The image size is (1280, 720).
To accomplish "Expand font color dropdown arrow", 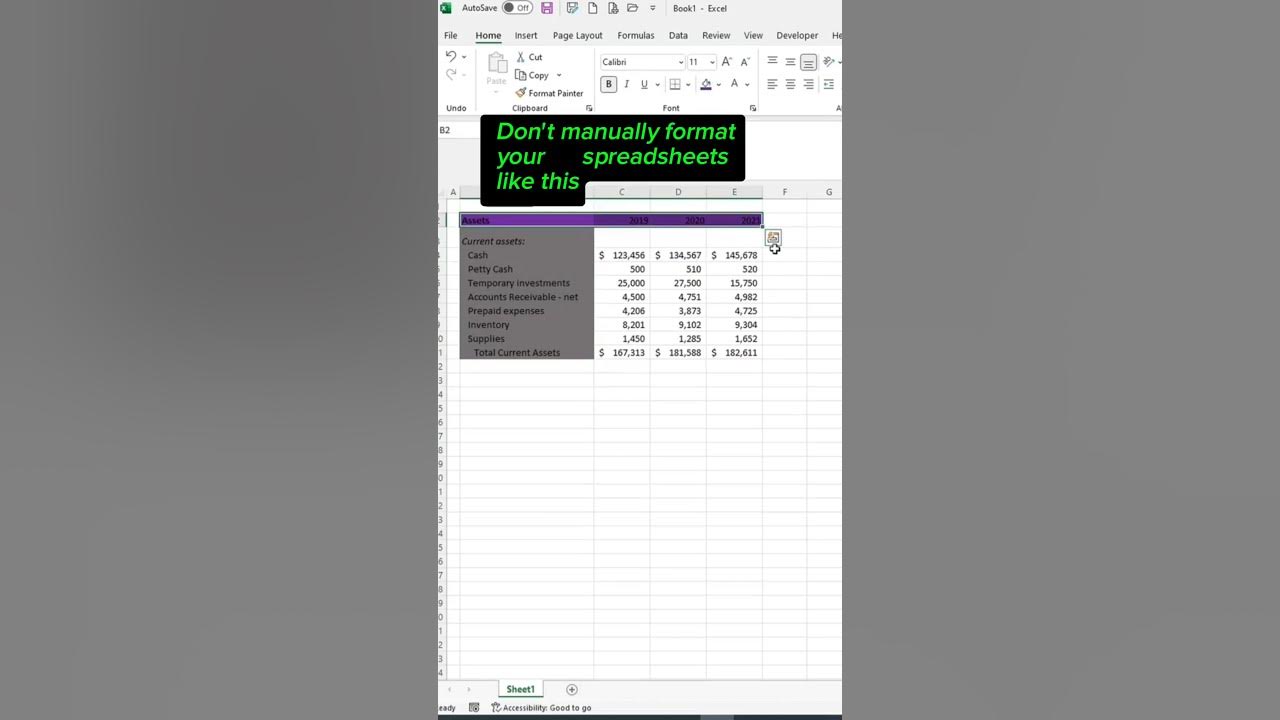I will [x=747, y=84].
